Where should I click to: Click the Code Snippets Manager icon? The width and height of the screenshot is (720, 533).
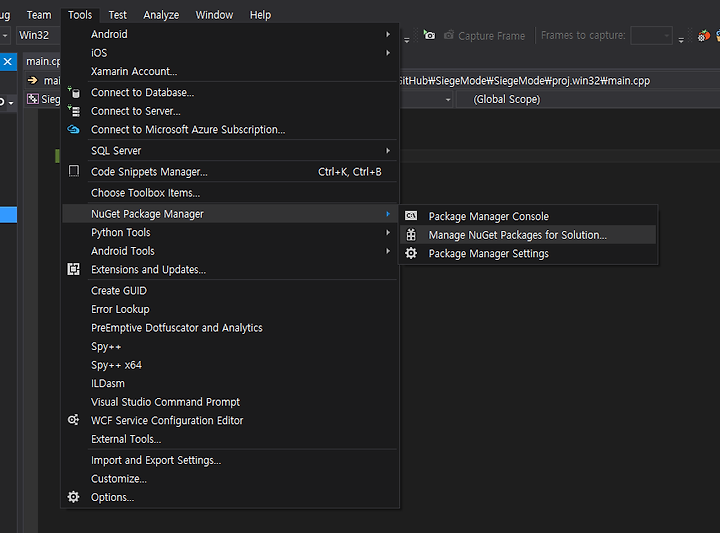click(74, 171)
